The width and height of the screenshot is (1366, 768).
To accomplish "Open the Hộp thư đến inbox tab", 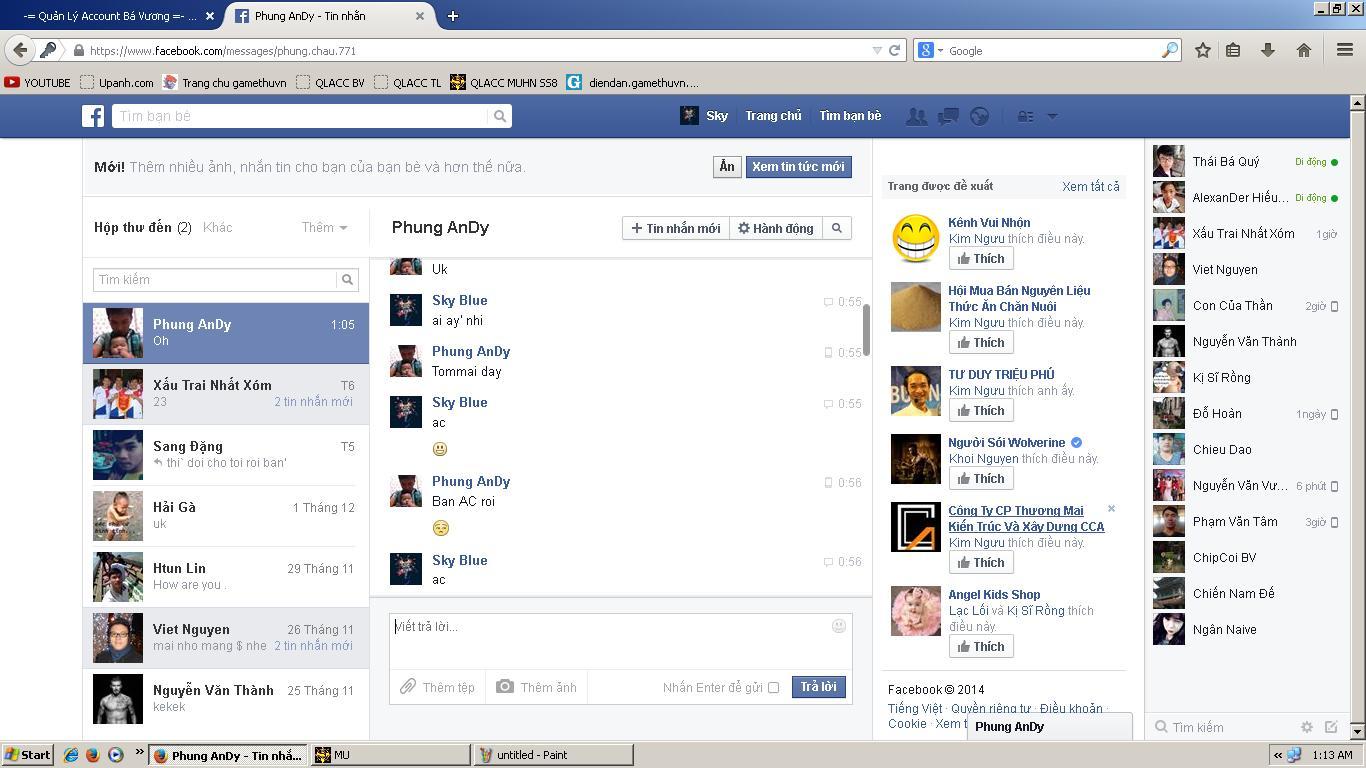I will click(x=142, y=227).
